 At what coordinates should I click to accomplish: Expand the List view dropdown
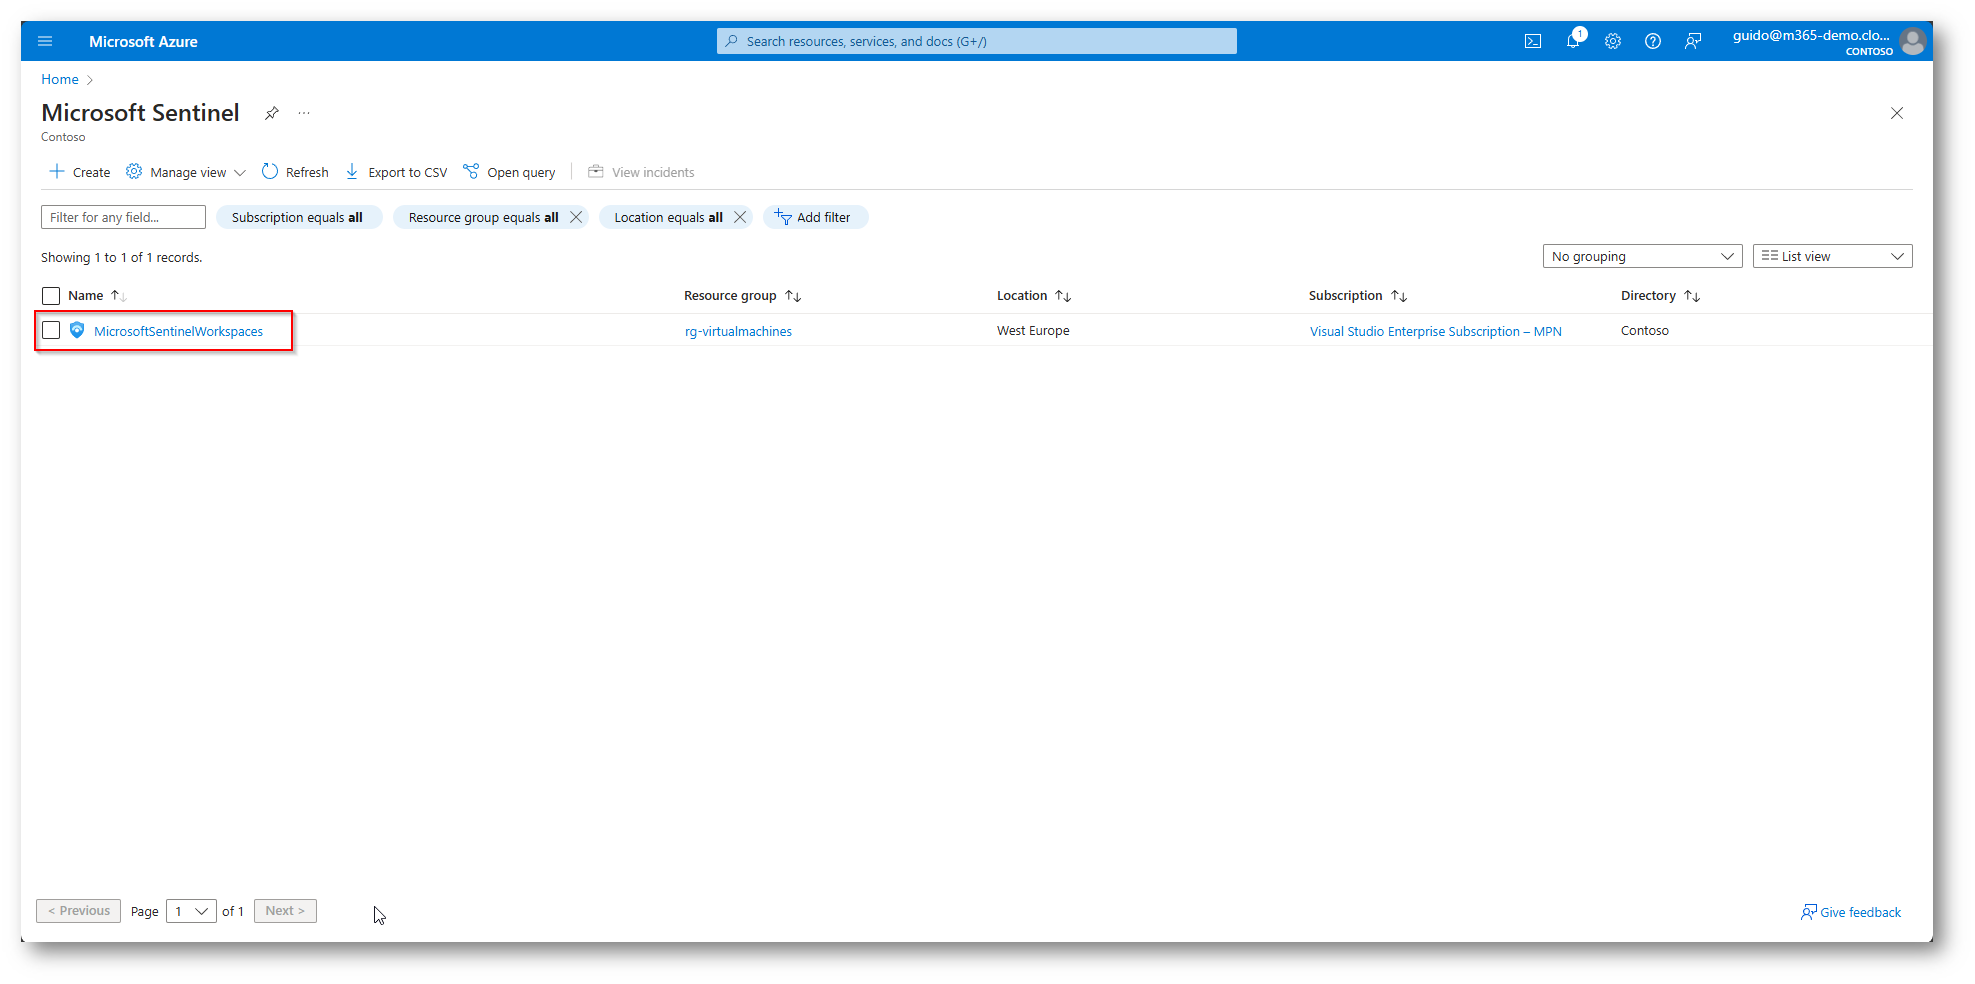(x=1832, y=256)
